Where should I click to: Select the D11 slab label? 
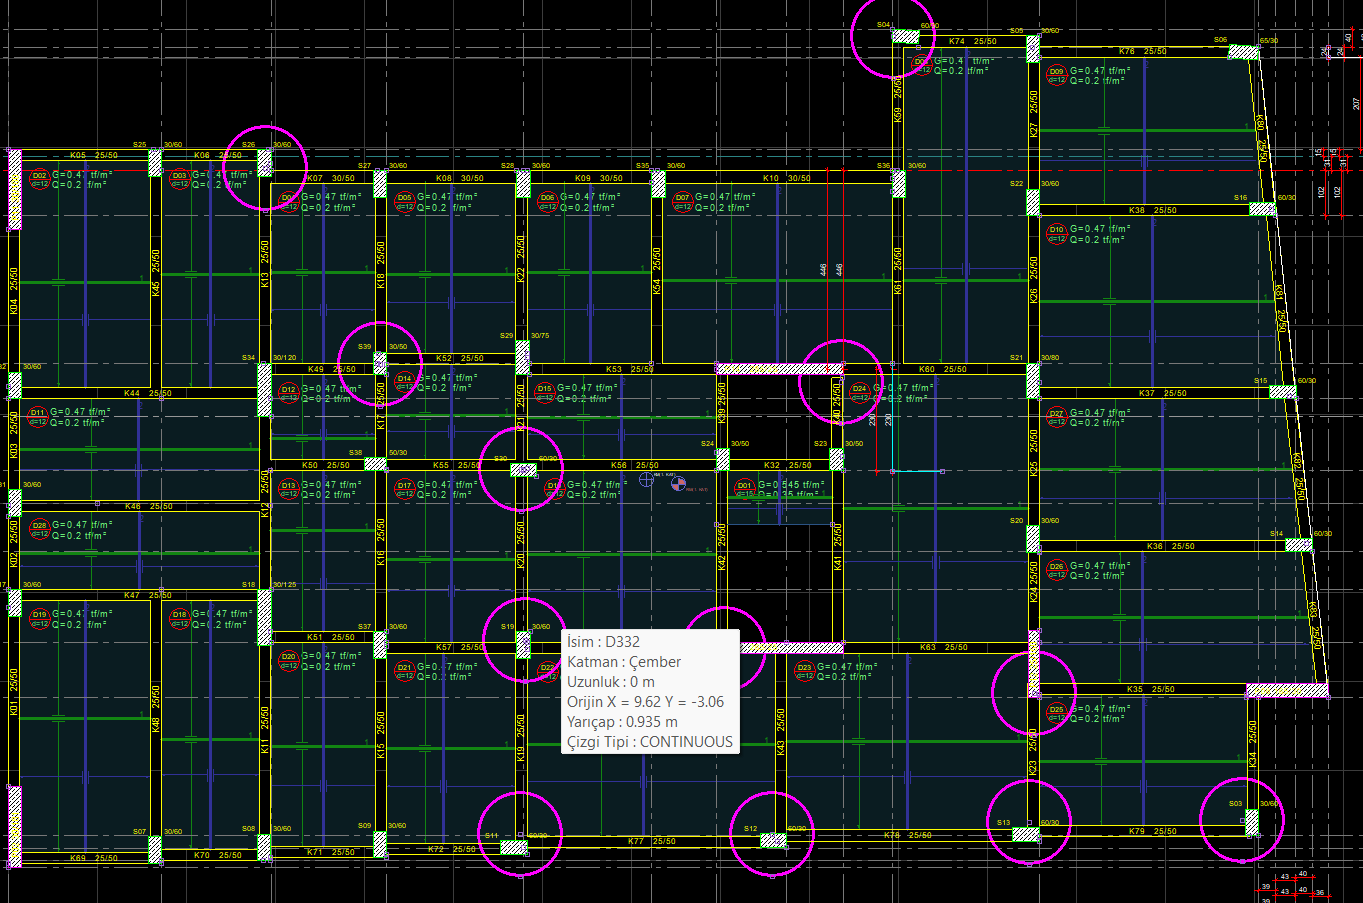39,416
